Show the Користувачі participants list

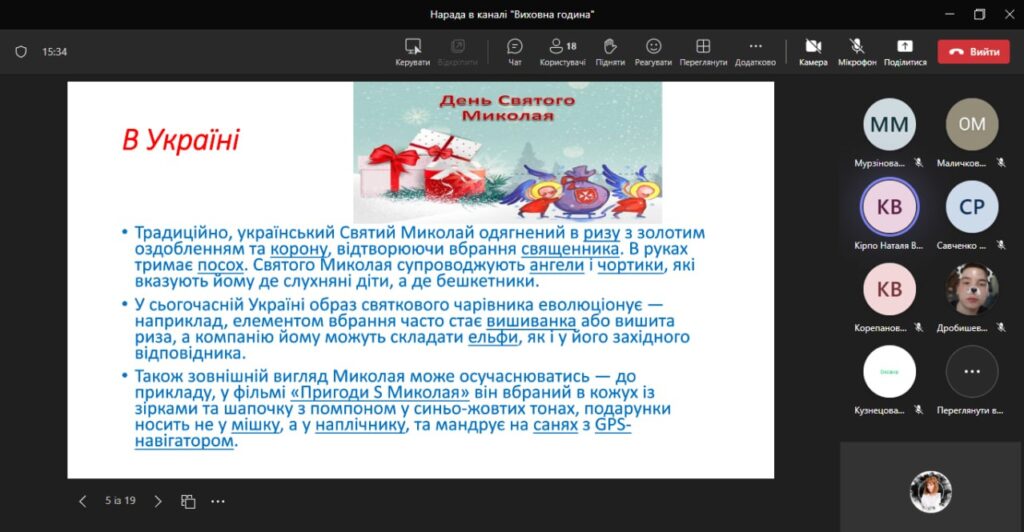click(562, 51)
